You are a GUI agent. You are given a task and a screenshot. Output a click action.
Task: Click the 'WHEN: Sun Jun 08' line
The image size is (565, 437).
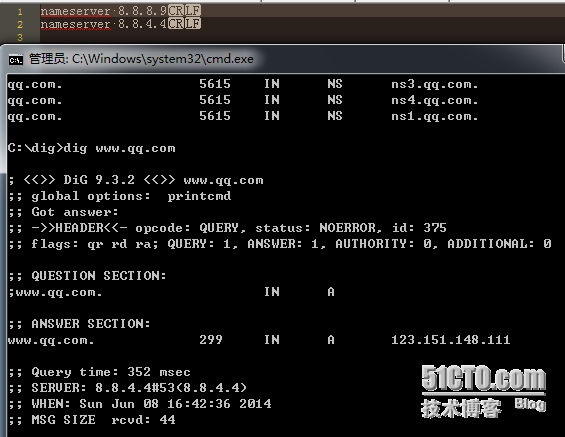coord(139,403)
